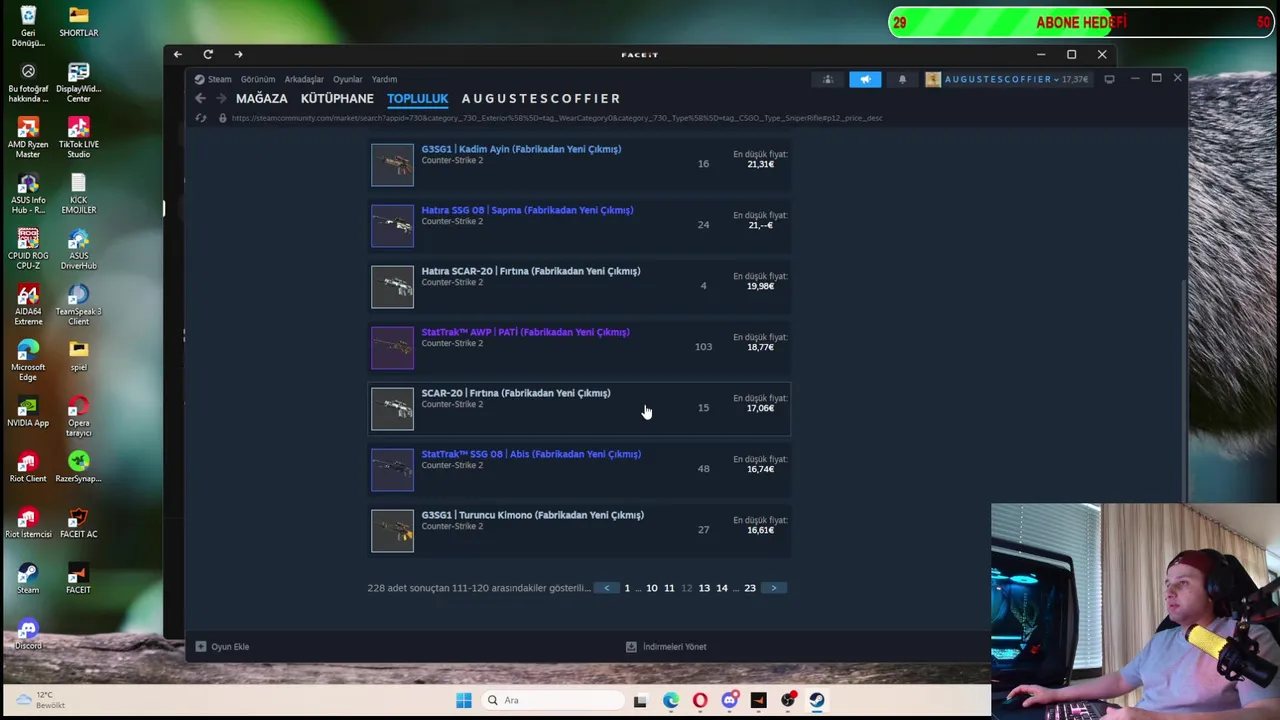Open the AUGUSTESCOFFIER profile tab
Viewport: 1280px width, 720px height.
pyautogui.click(x=541, y=98)
